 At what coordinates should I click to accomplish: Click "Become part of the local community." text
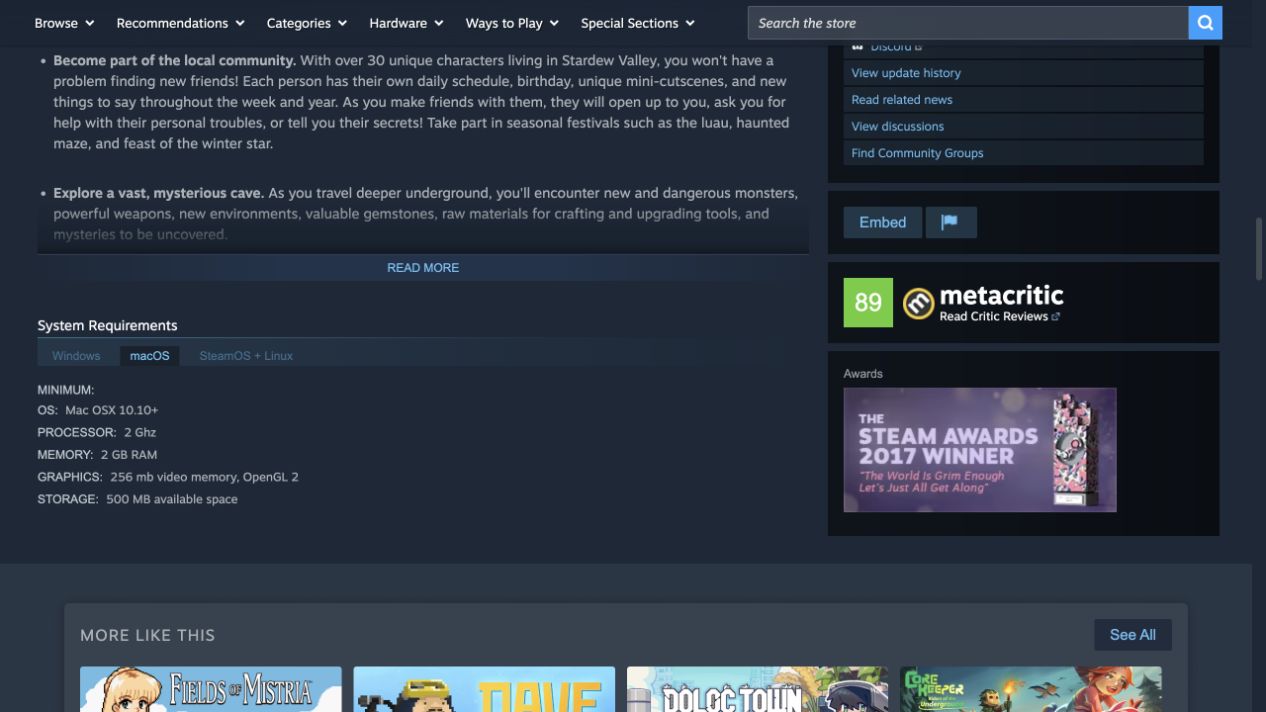(x=174, y=61)
